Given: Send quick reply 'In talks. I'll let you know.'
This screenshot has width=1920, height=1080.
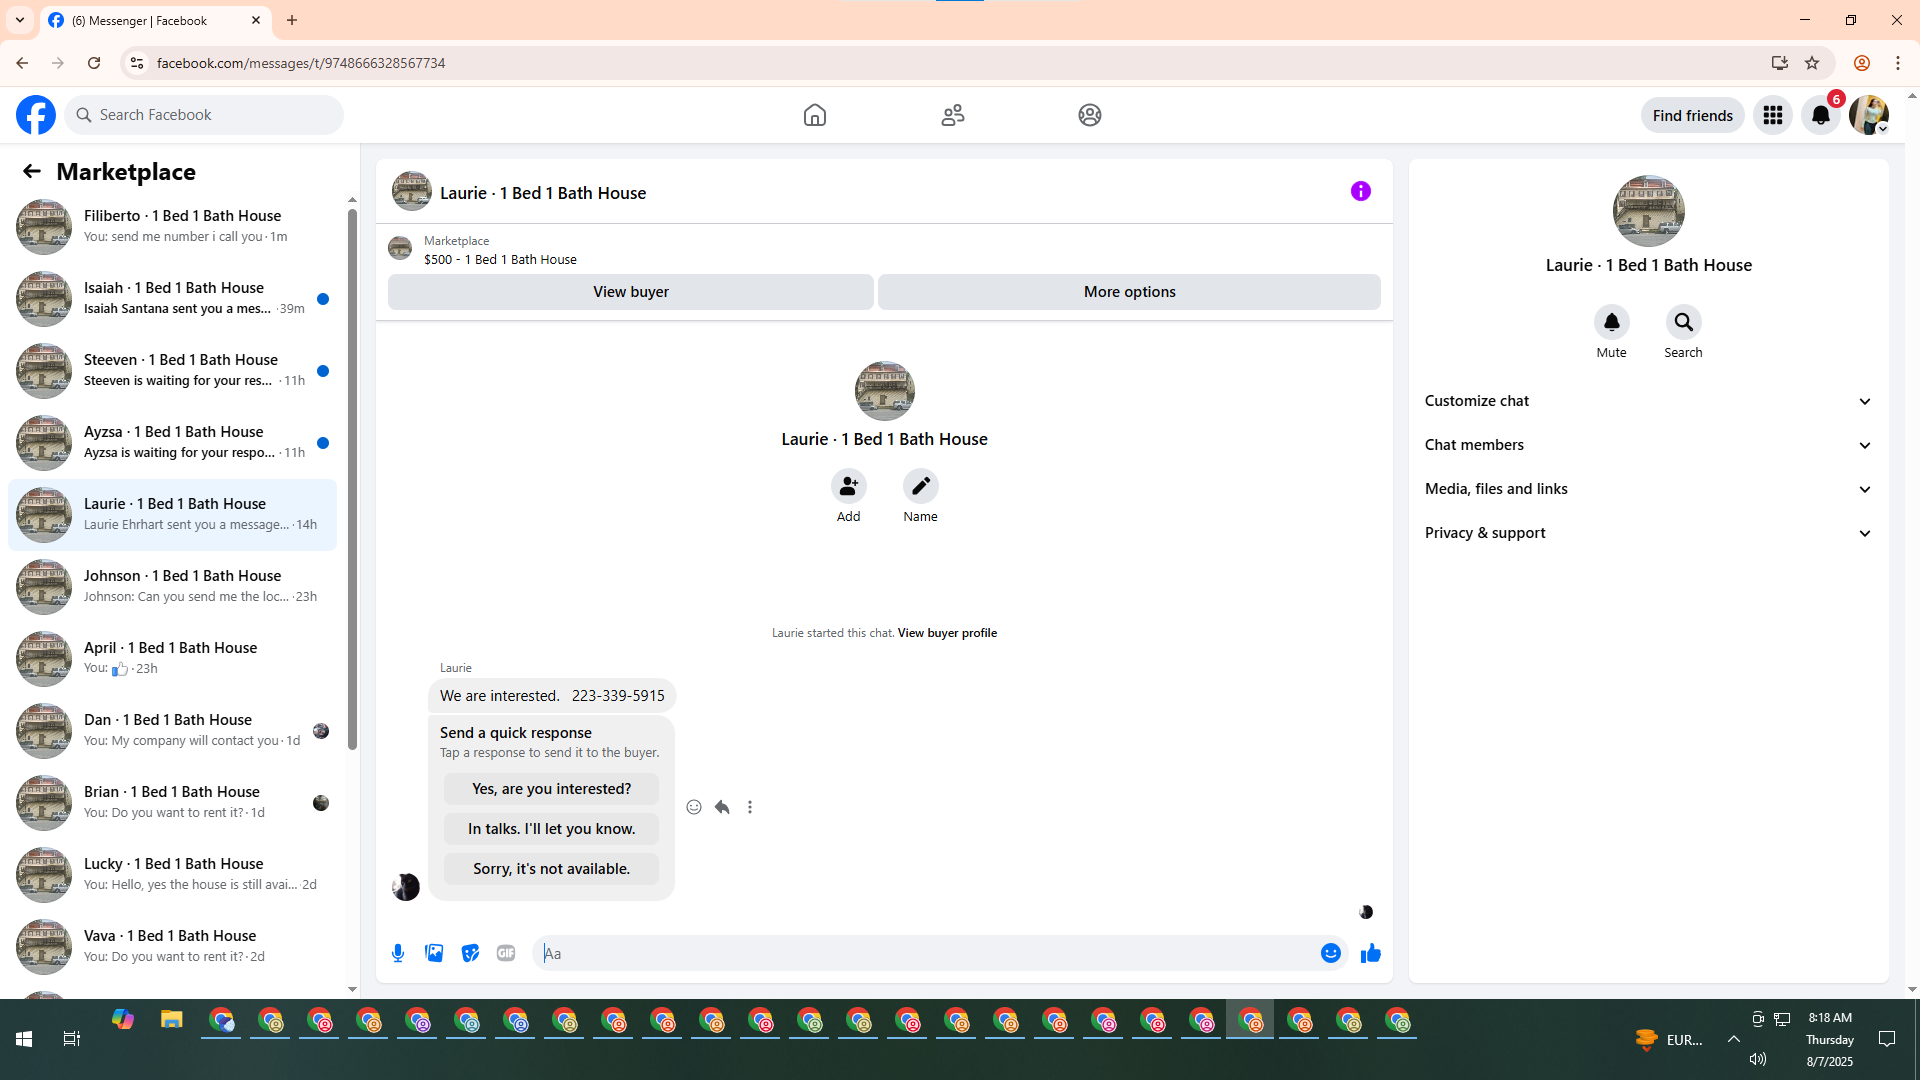Looking at the screenshot, I should (551, 829).
